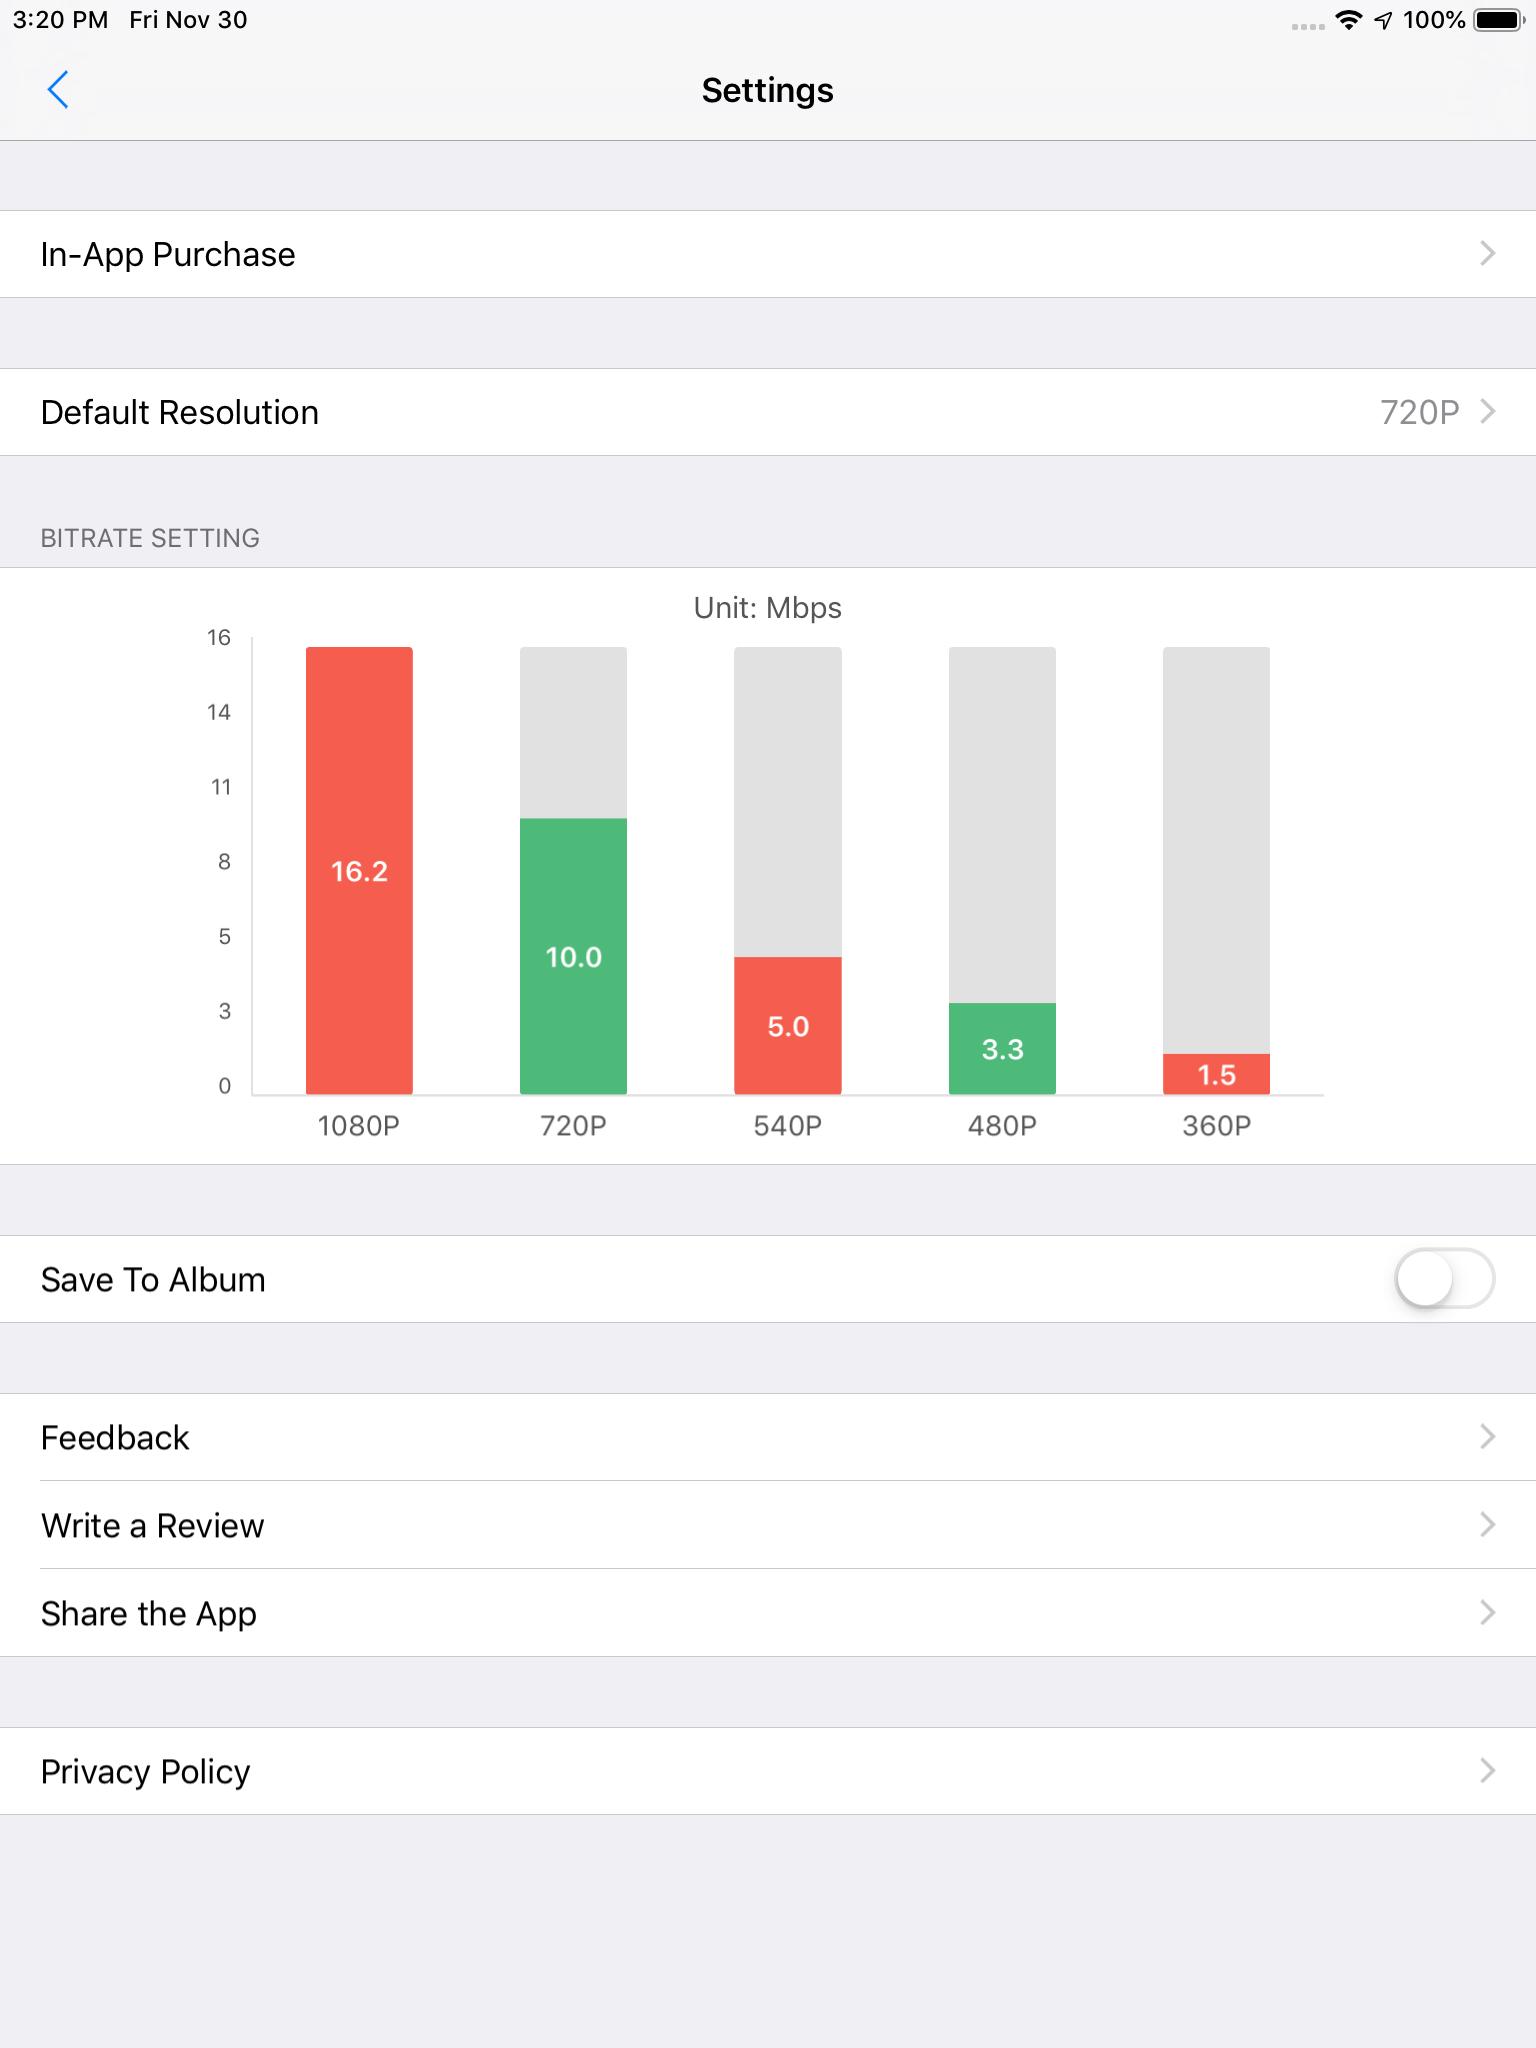Adjust the 540P bitrate bar
Image resolution: width=1536 pixels, height=2048 pixels.
788,1025
